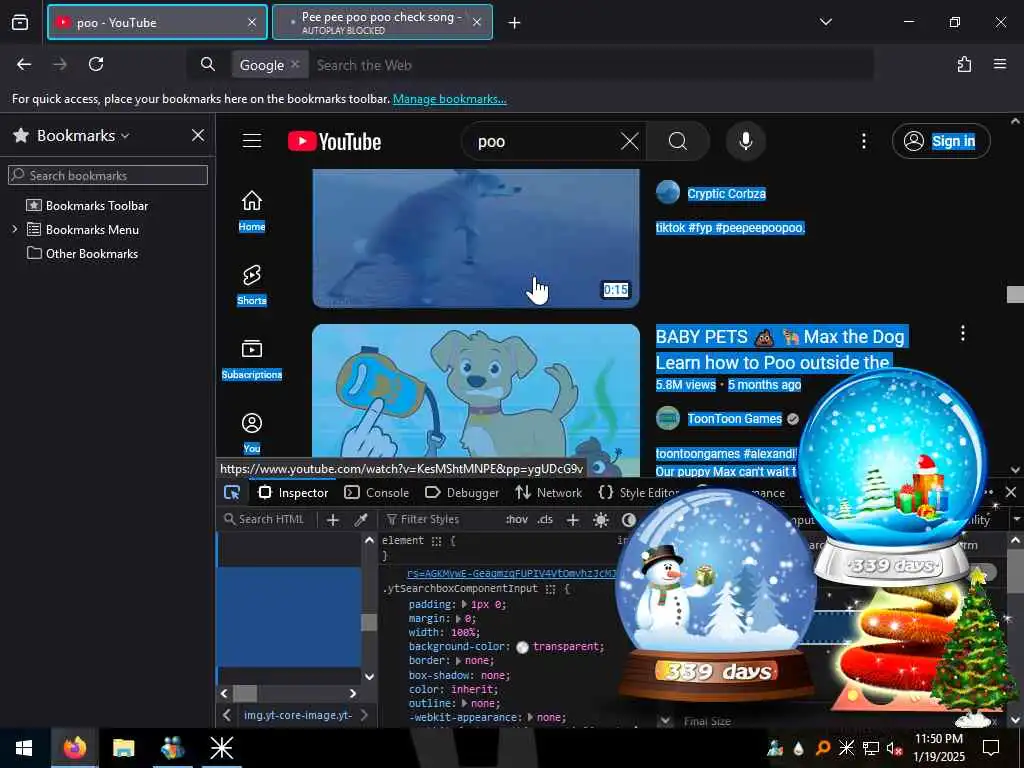Toggle dark color scheme simulation icon

pyautogui.click(x=629, y=520)
